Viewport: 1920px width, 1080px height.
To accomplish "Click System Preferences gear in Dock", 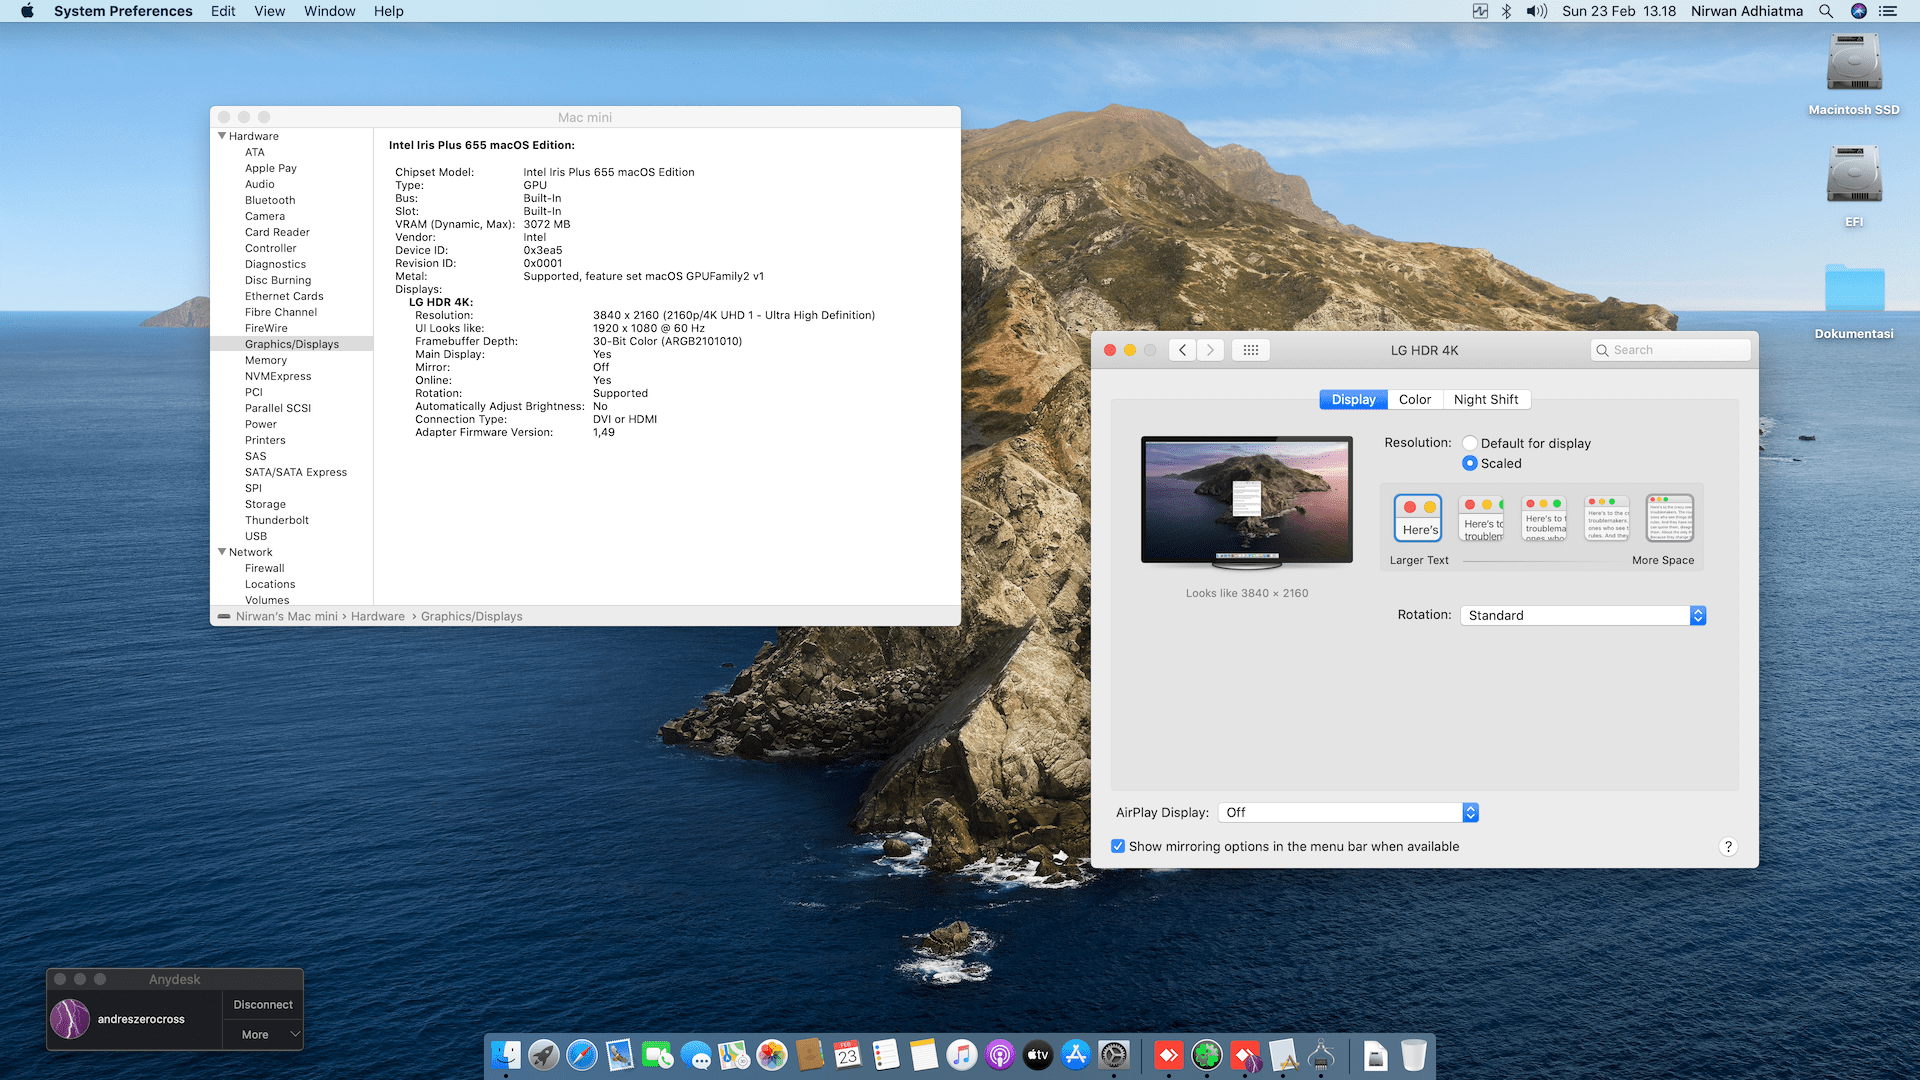I will tap(1114, 1055).
